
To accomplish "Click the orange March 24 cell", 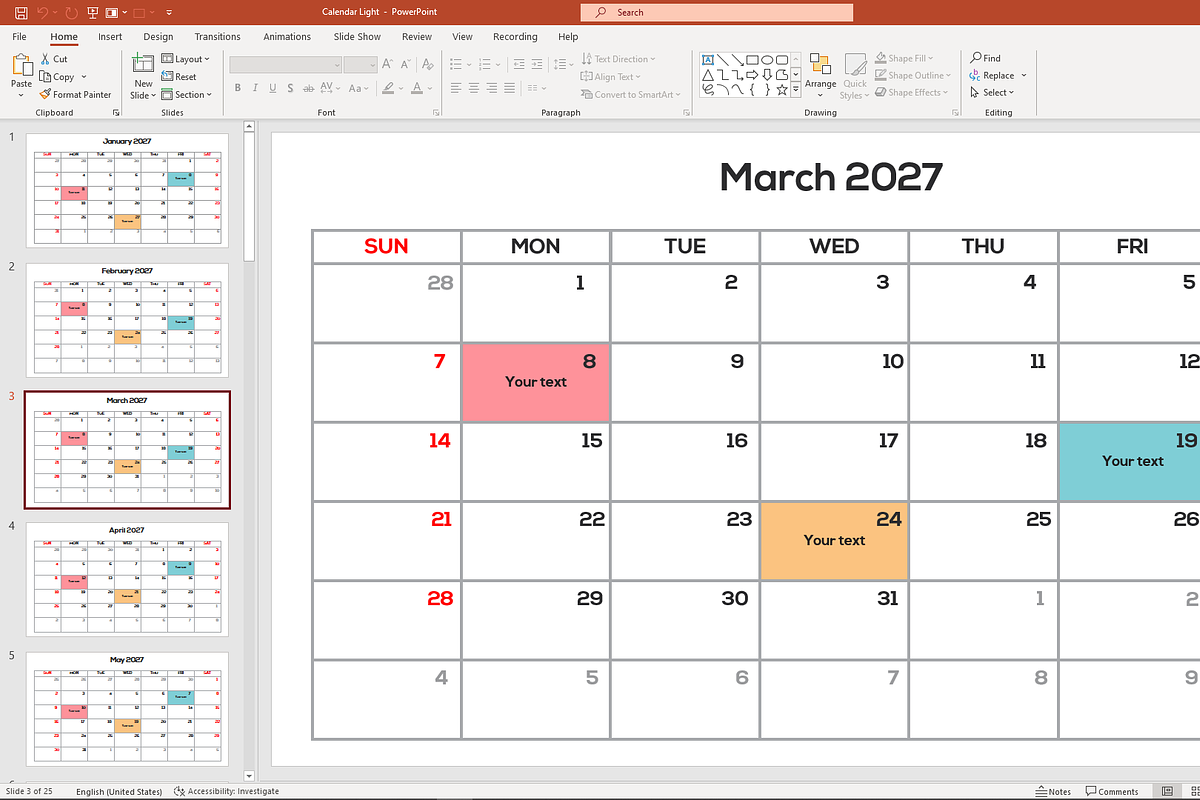I will click(834, 541).
